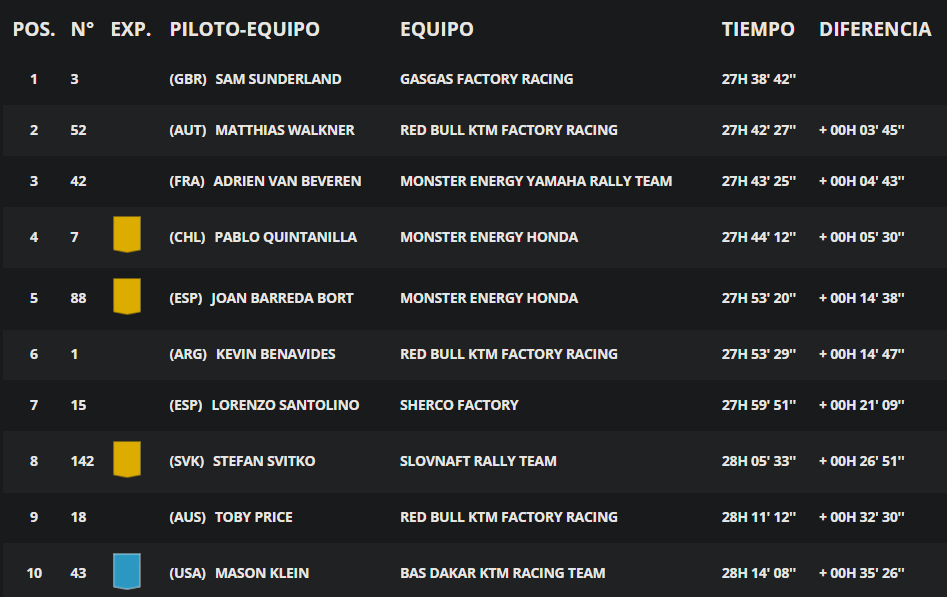Viewport: 947px width, 597px height.
Task: Open Kevin Benavides rider entry
Action: click(x=276, y=354)
